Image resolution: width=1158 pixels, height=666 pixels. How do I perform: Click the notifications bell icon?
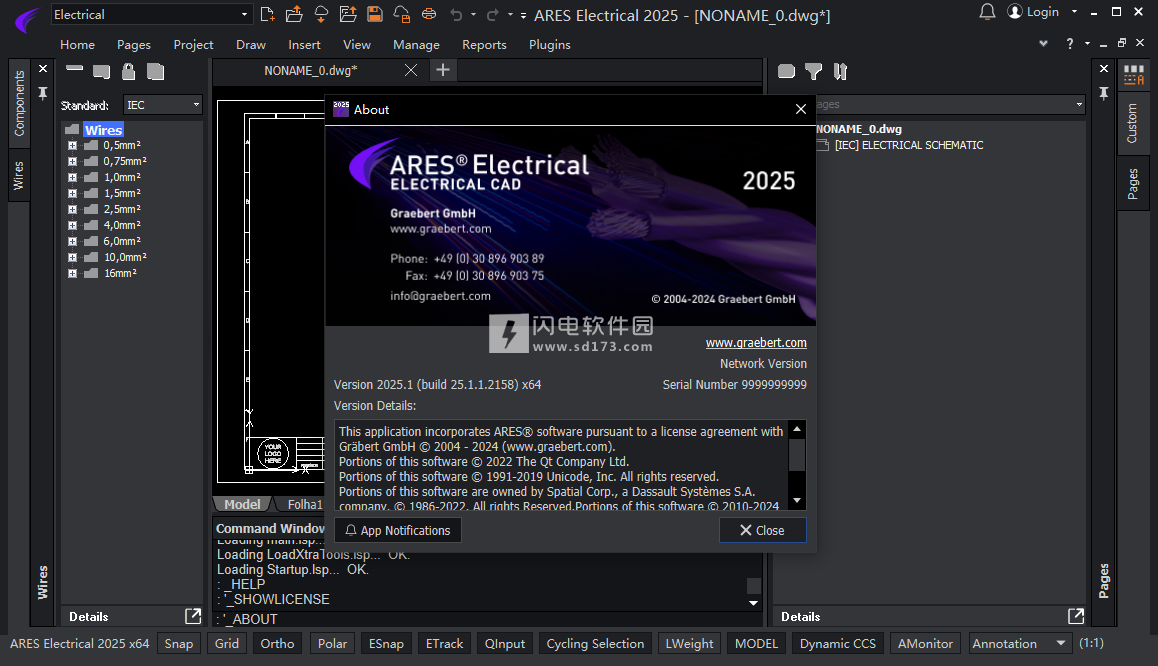click(987, 12)
